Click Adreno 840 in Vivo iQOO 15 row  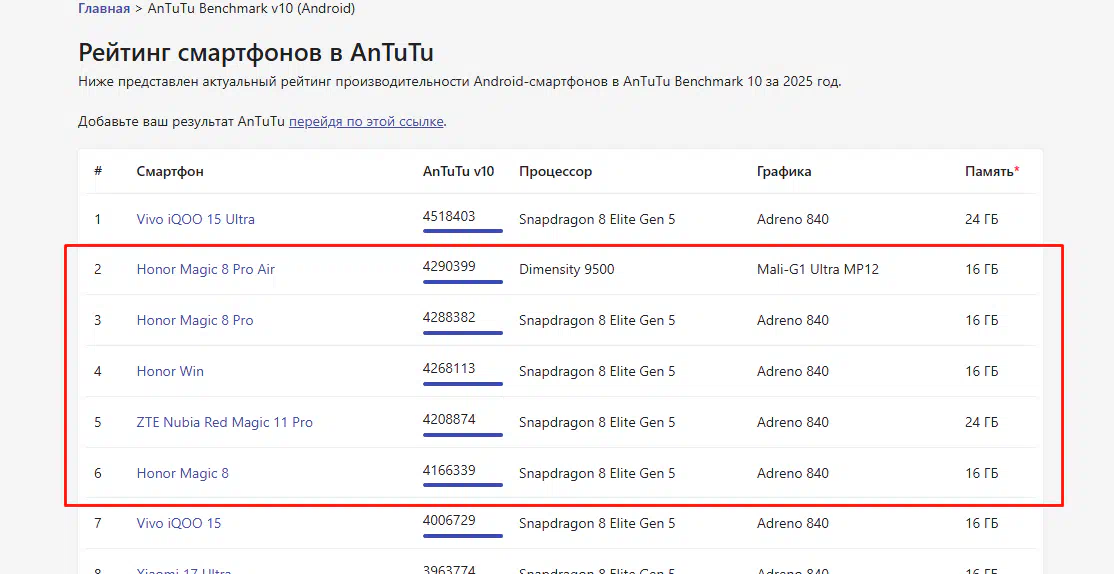pos(793,524)
